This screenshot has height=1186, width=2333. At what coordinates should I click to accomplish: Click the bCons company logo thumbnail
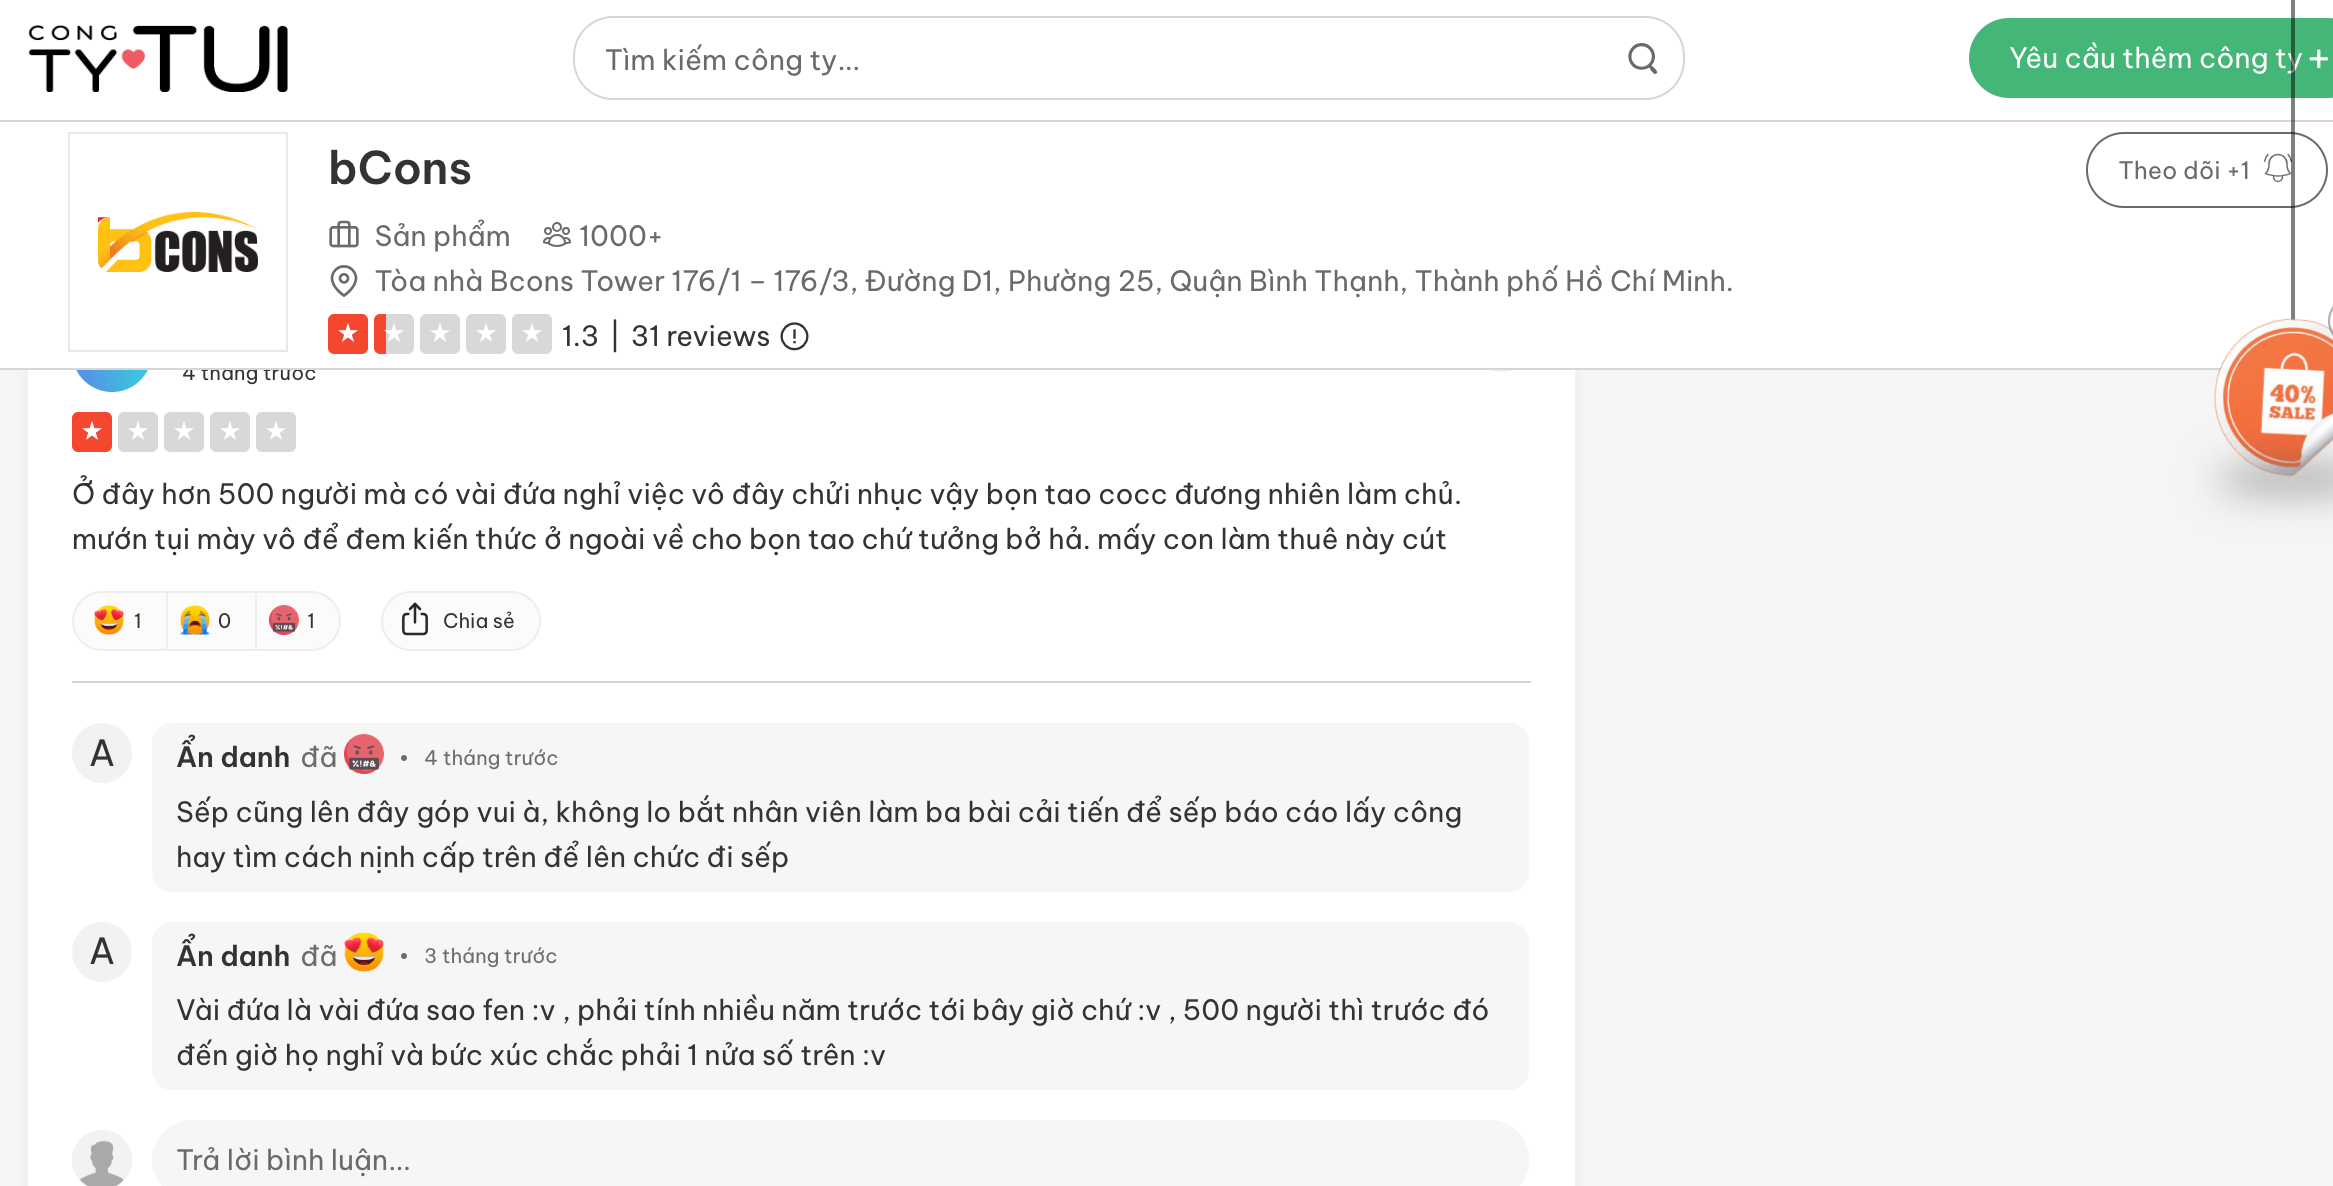point(178,242)
